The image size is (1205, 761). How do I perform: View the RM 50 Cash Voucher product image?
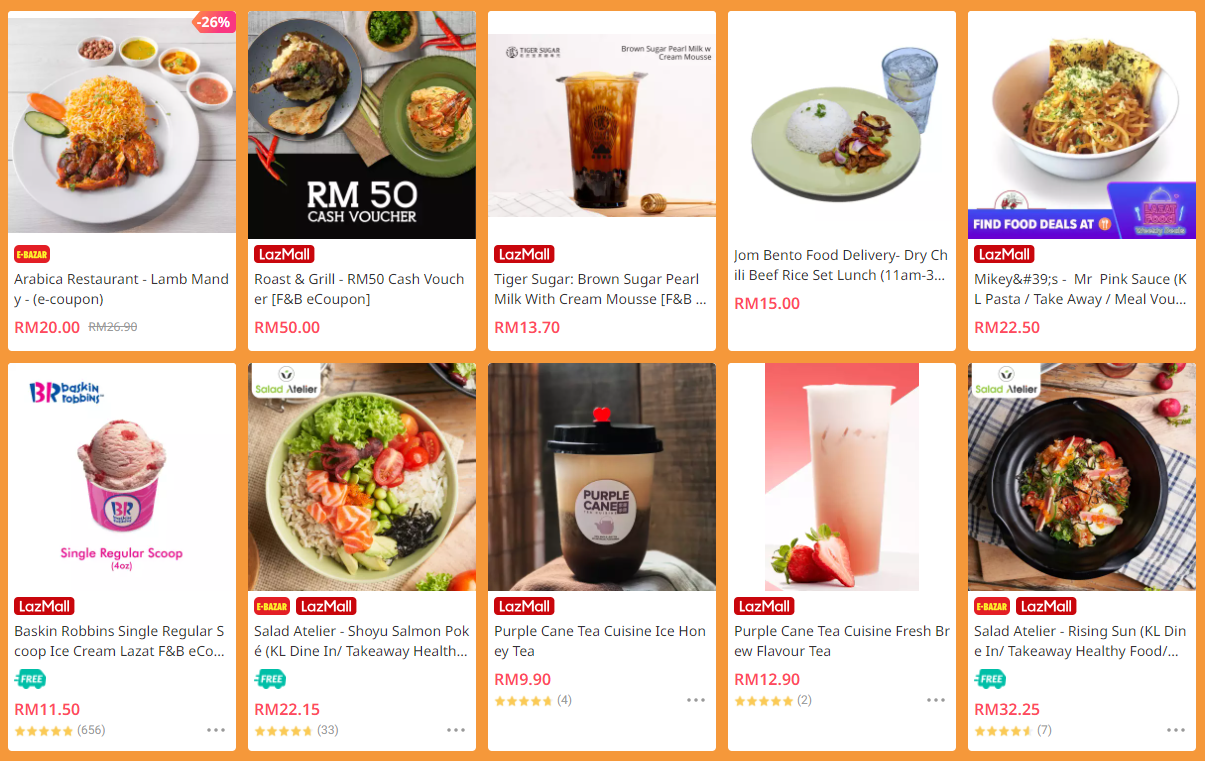tap(362, 125)
